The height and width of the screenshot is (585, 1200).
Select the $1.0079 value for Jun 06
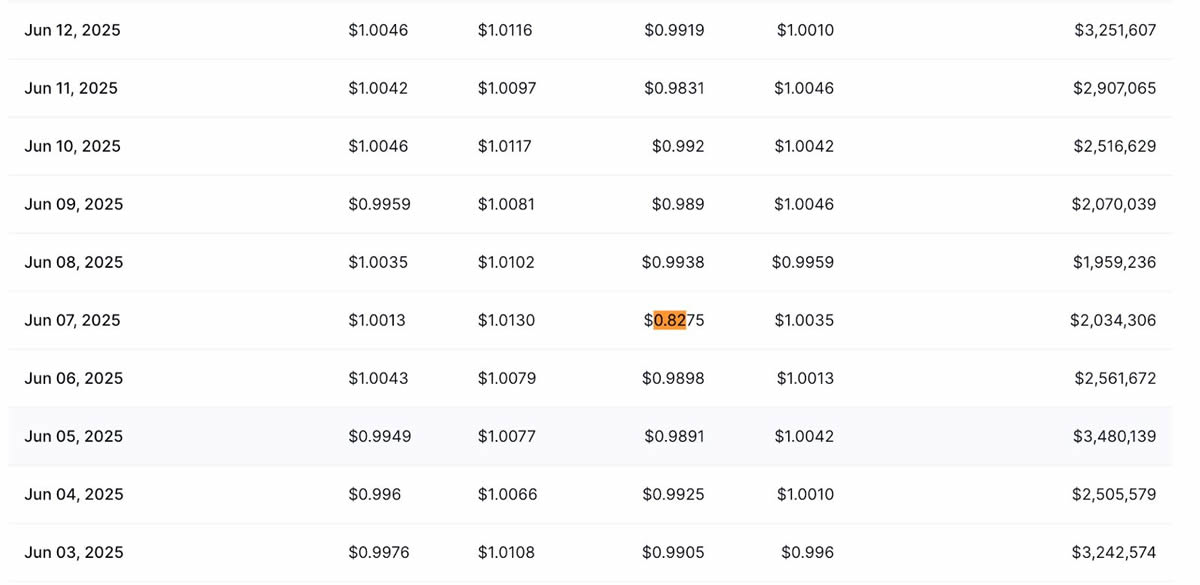click(506, 378)
